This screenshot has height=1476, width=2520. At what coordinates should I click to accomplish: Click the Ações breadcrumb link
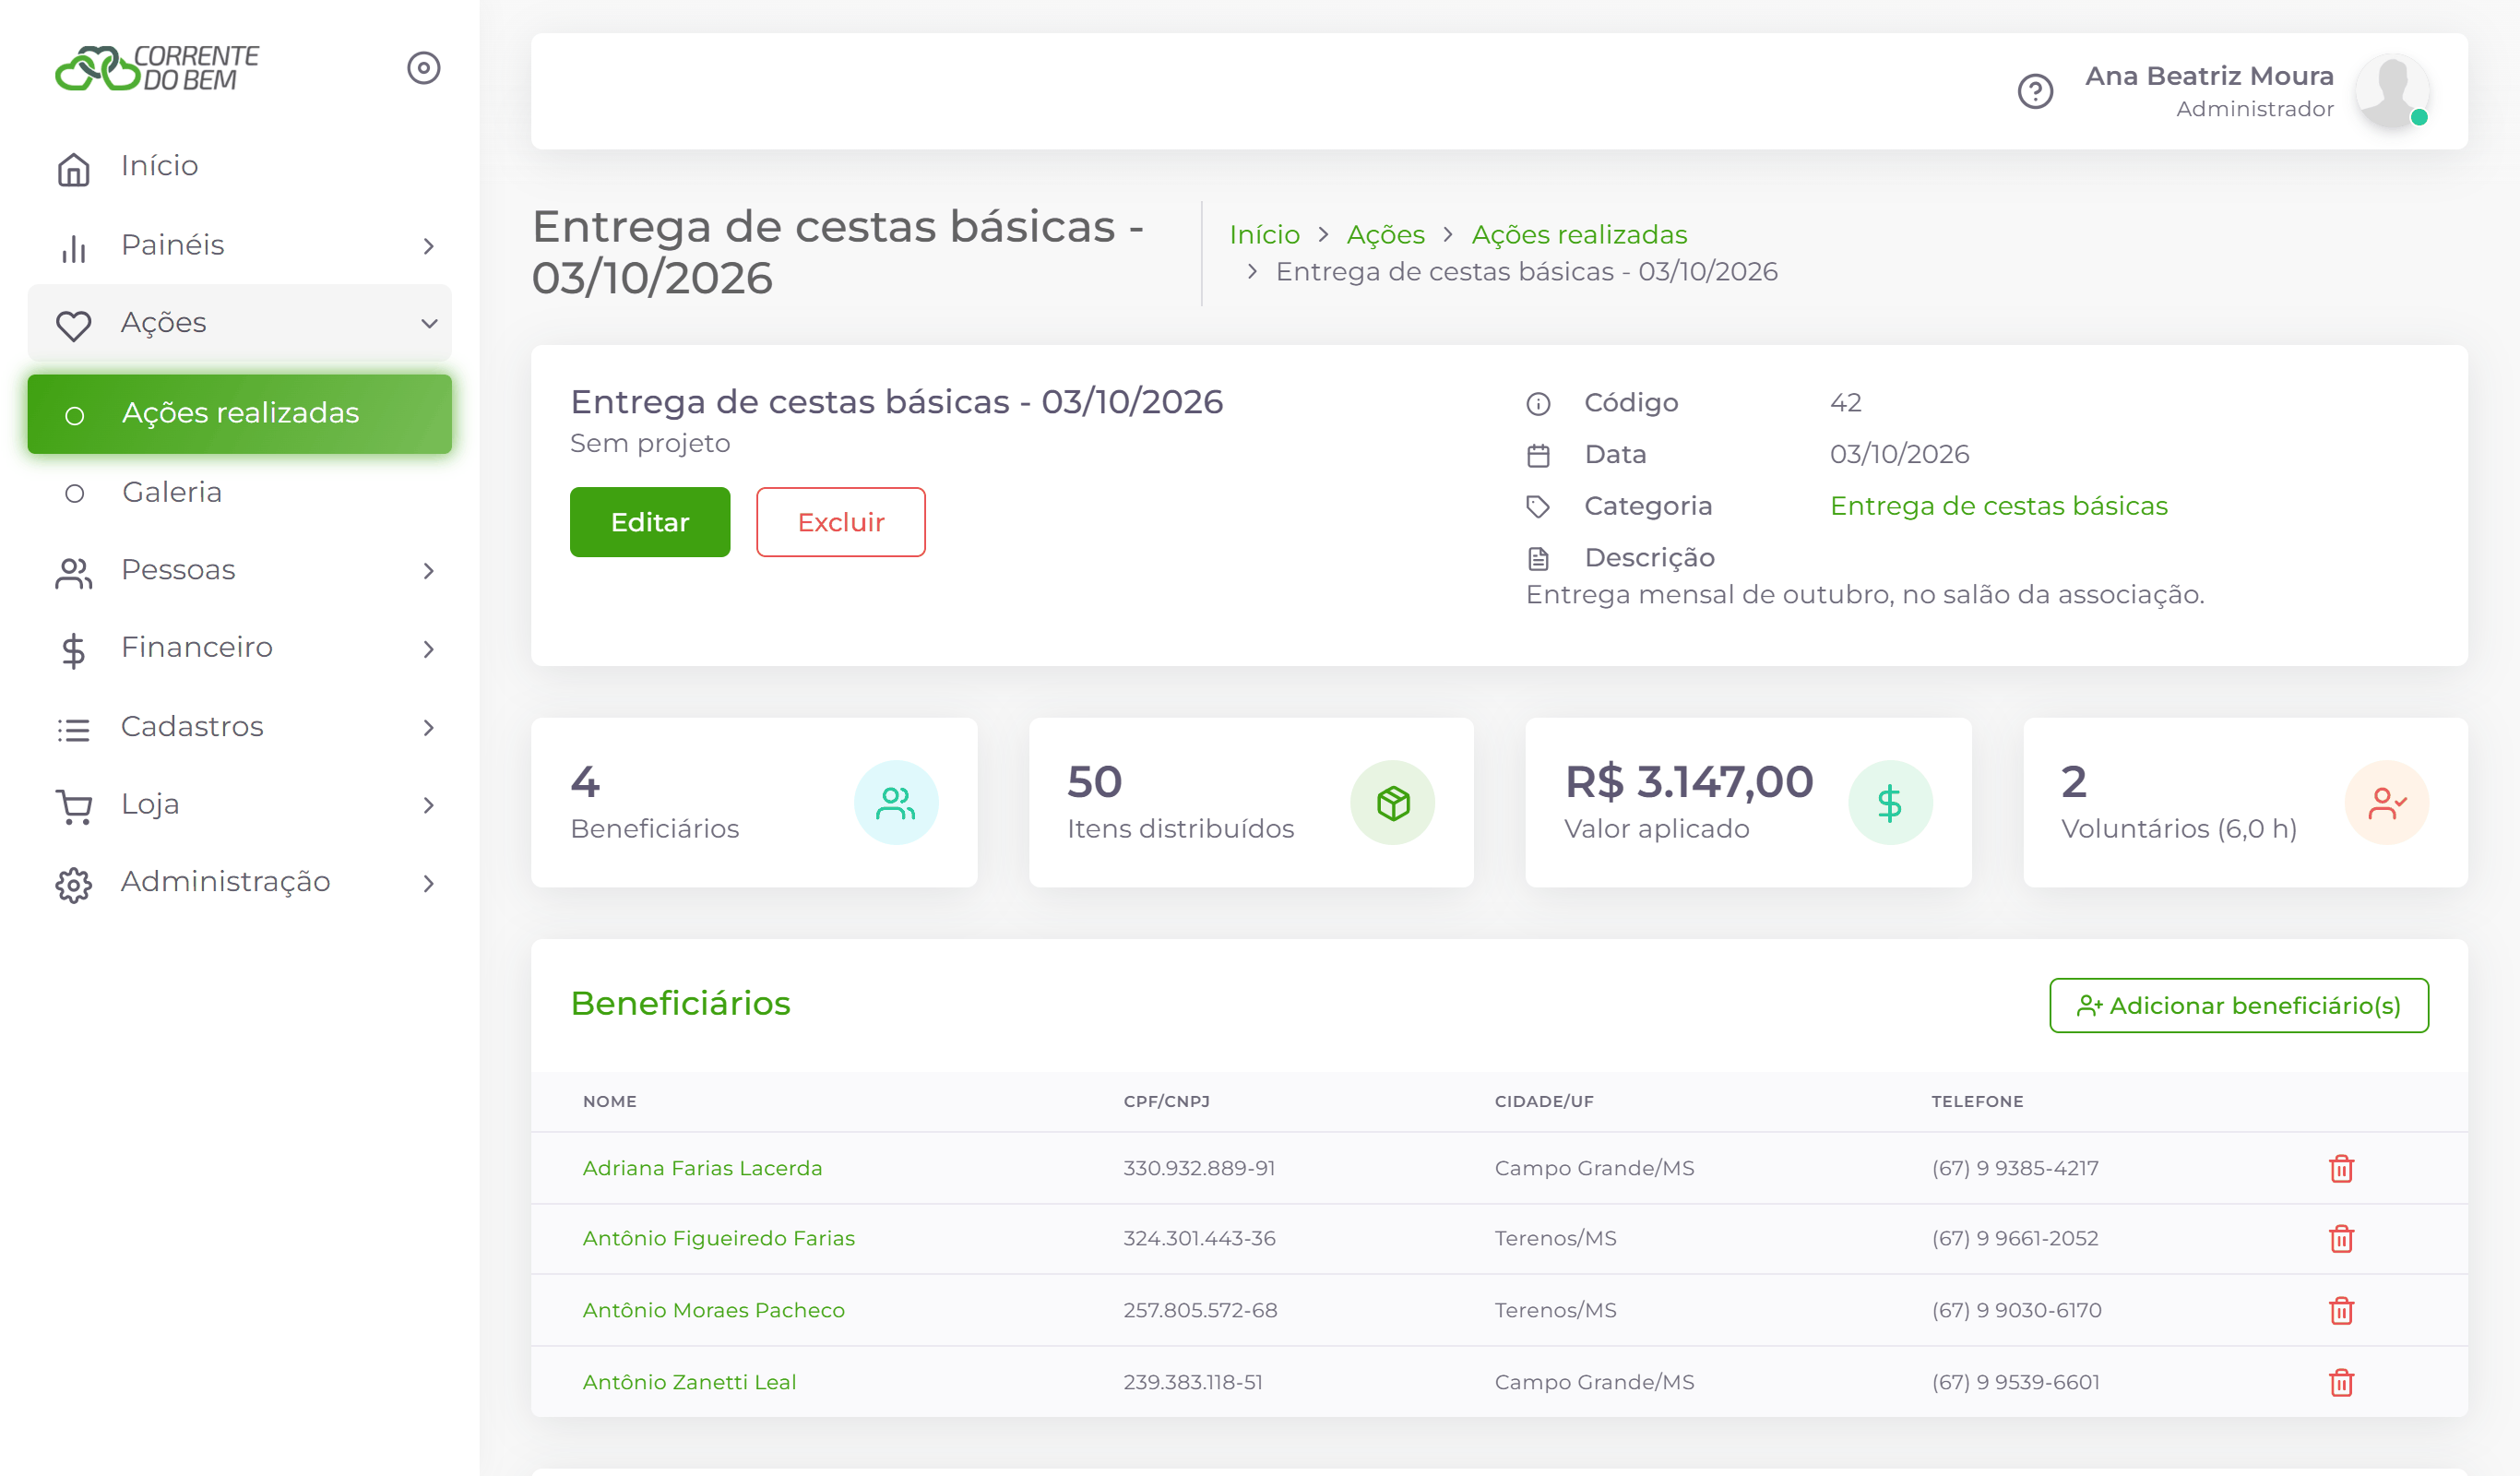(1385, 234)
